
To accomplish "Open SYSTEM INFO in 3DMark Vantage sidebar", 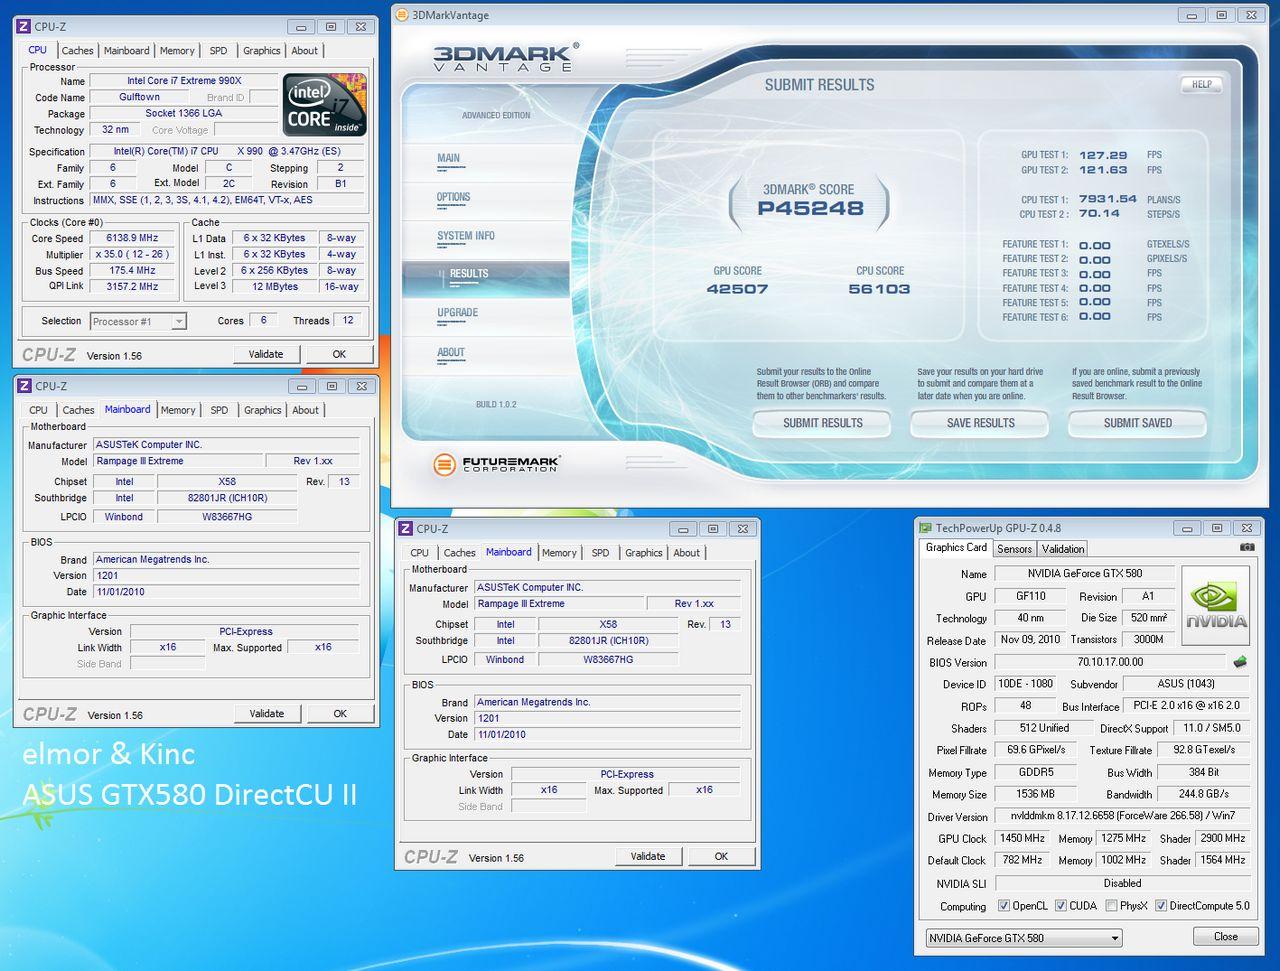I will coord(466,236).
